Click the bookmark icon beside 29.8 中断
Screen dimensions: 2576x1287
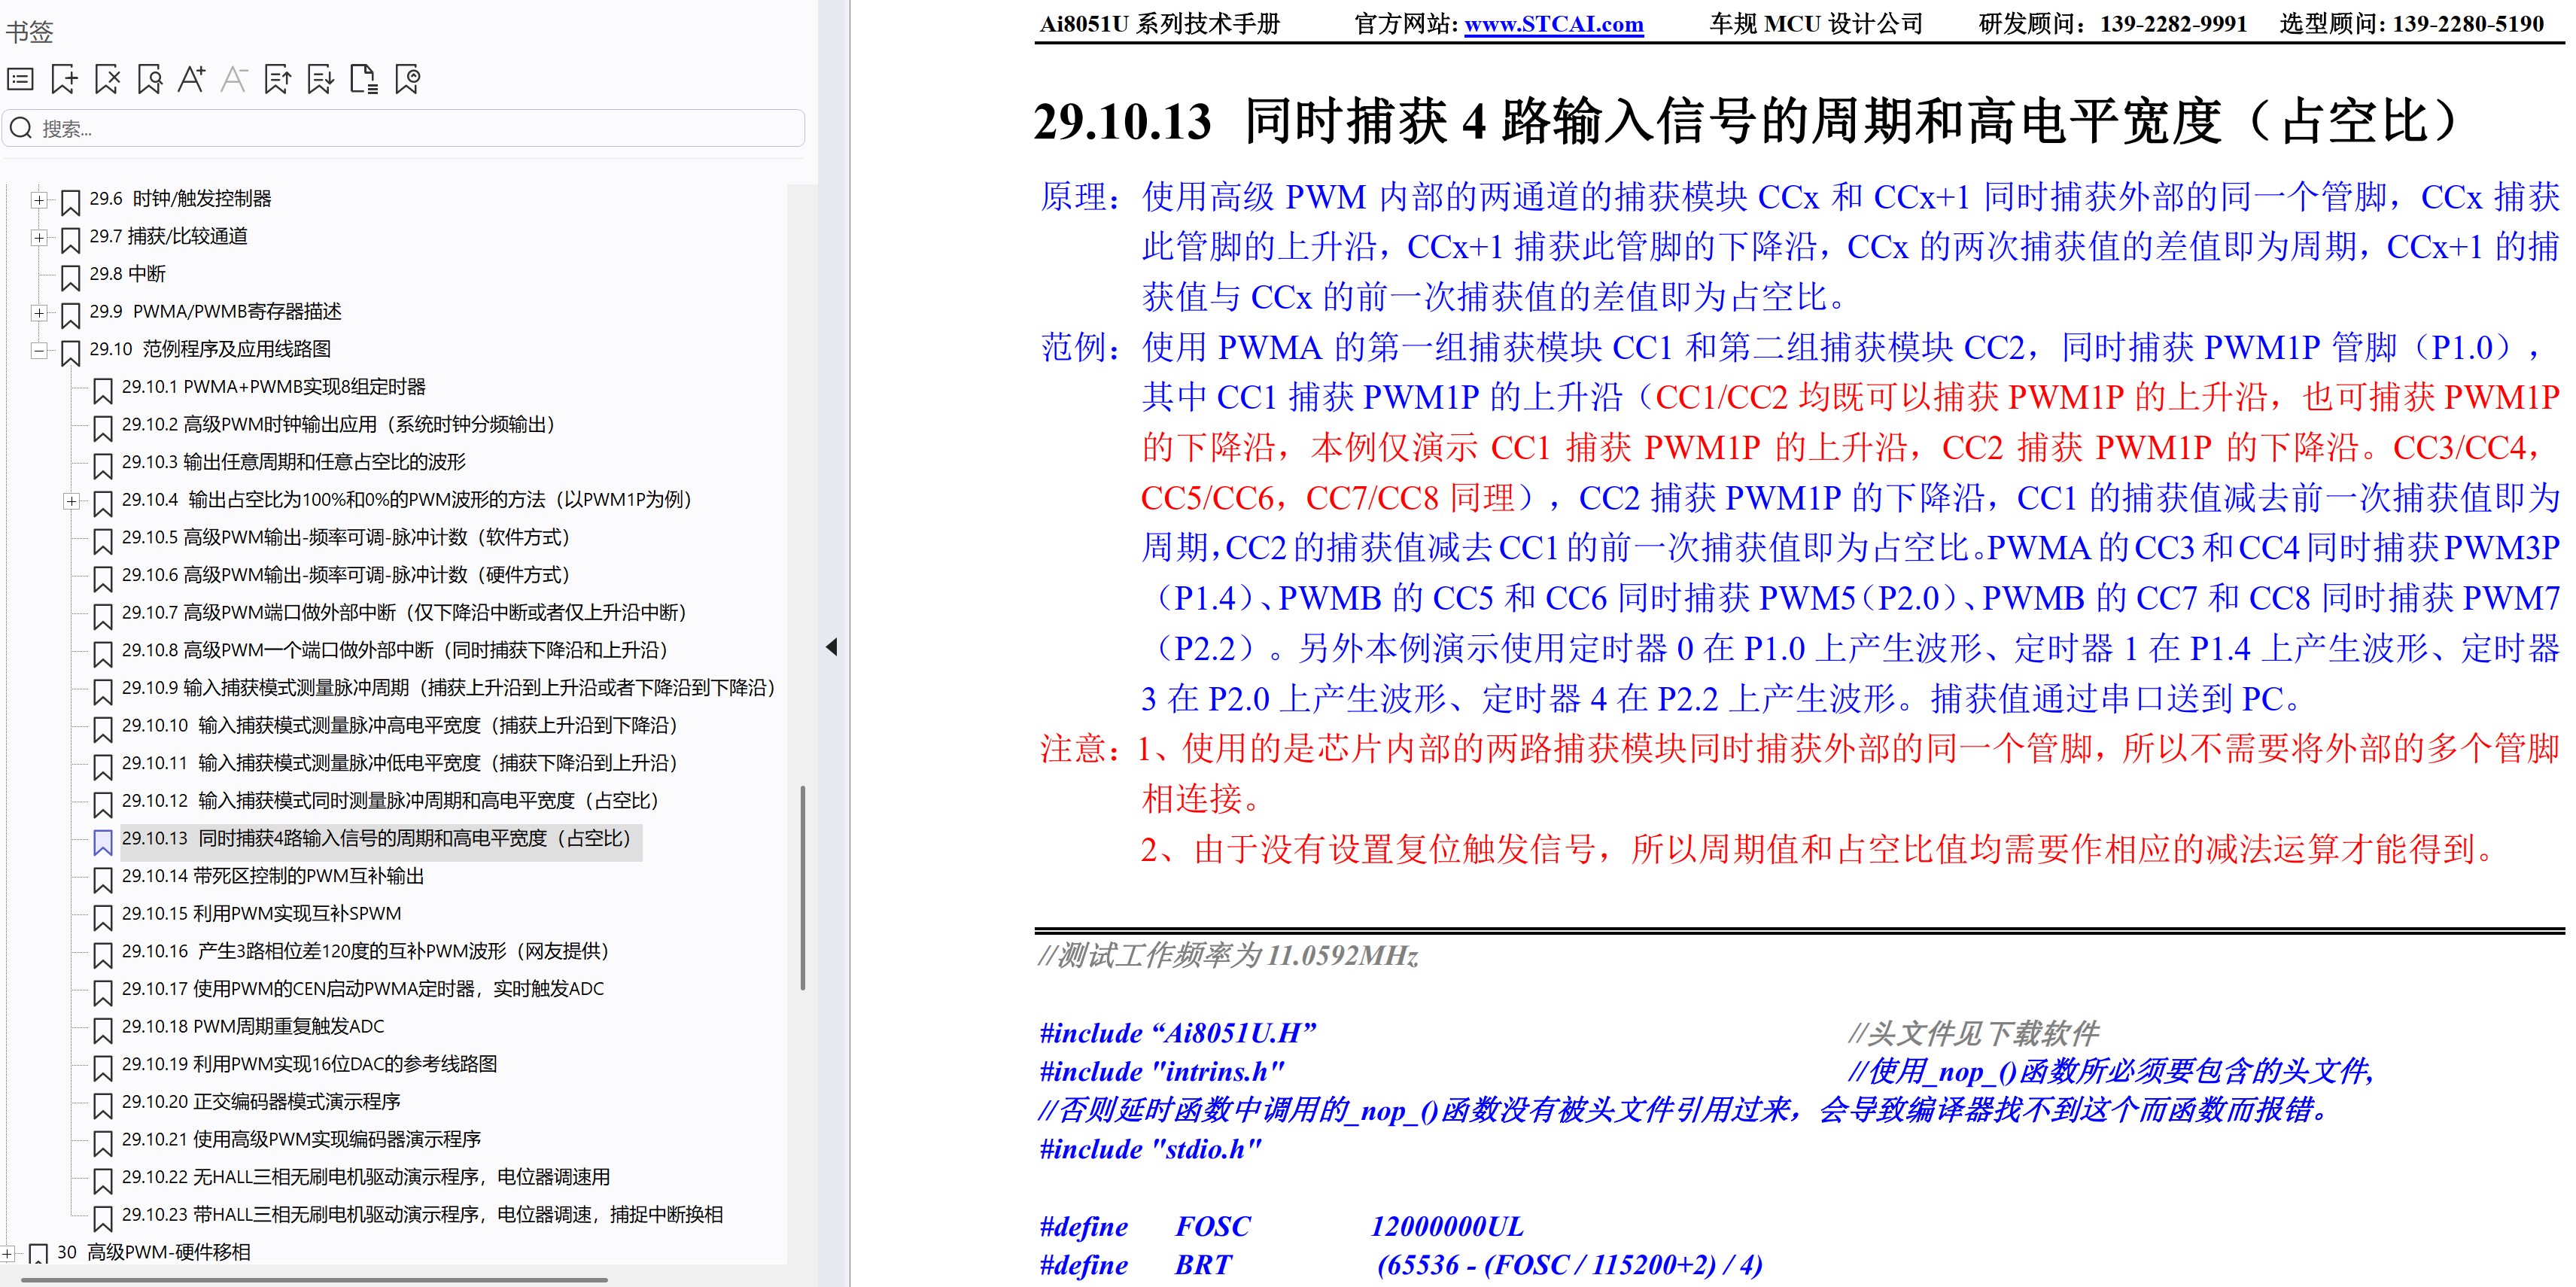[70, 278]
